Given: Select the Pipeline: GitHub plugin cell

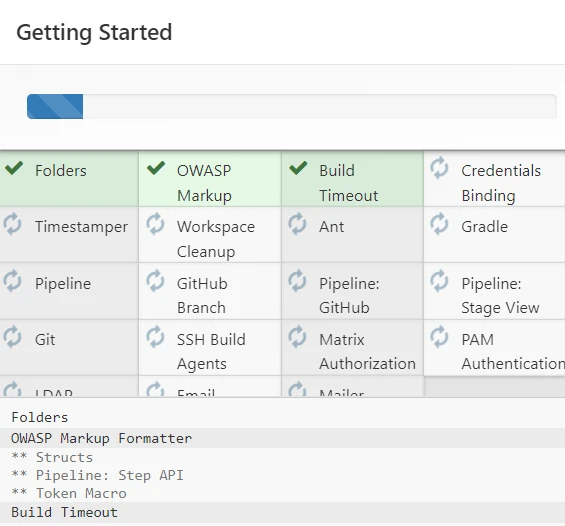Looking at the screenshot, I should [352, 291].
